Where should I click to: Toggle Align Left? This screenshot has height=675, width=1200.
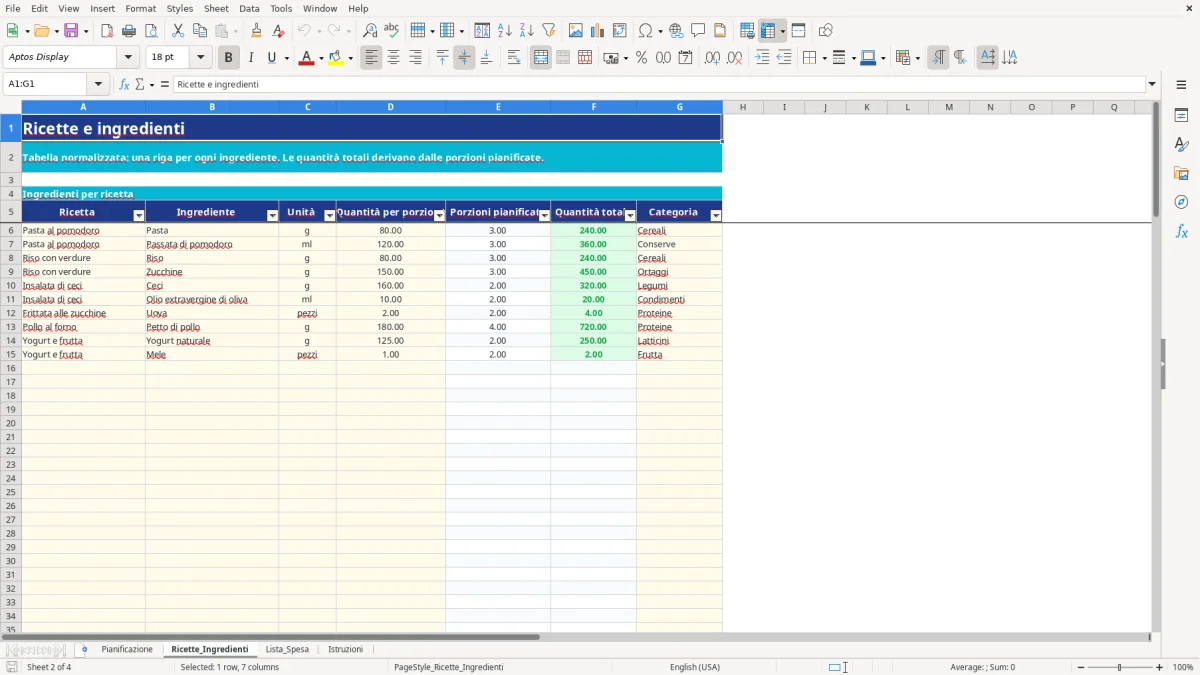372,58
